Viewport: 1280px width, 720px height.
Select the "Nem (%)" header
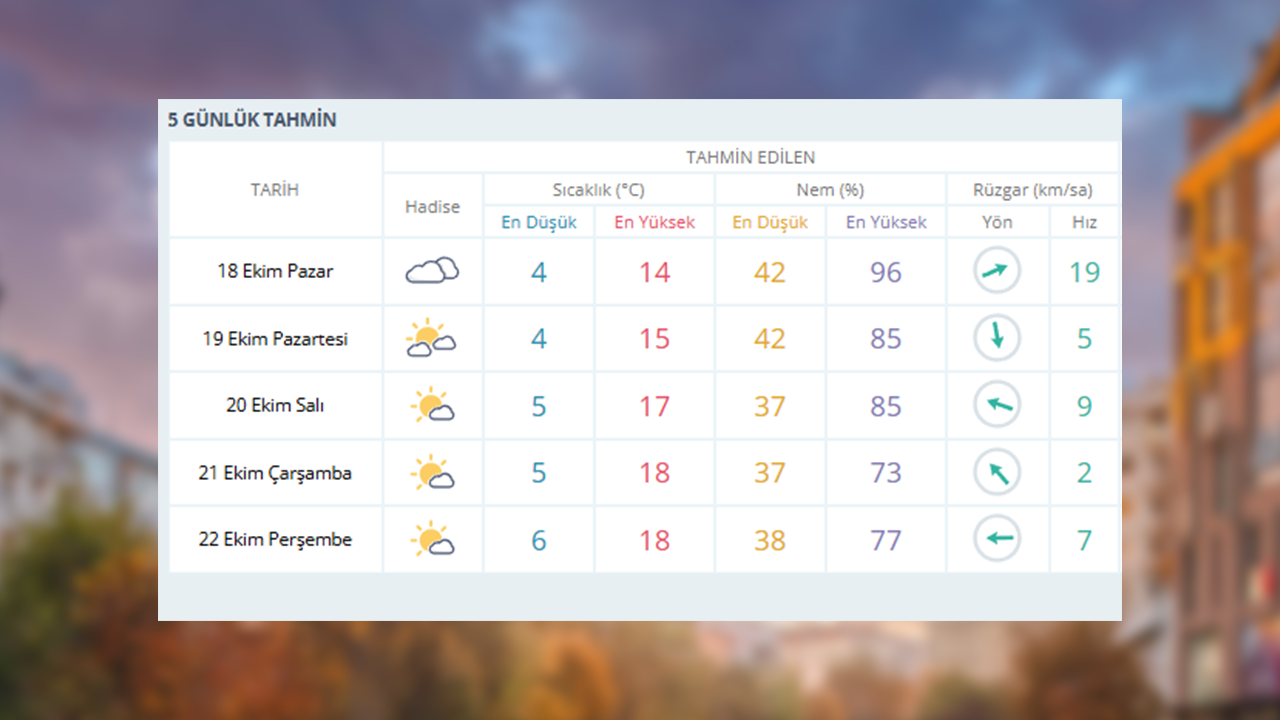[x=830, y=190]
